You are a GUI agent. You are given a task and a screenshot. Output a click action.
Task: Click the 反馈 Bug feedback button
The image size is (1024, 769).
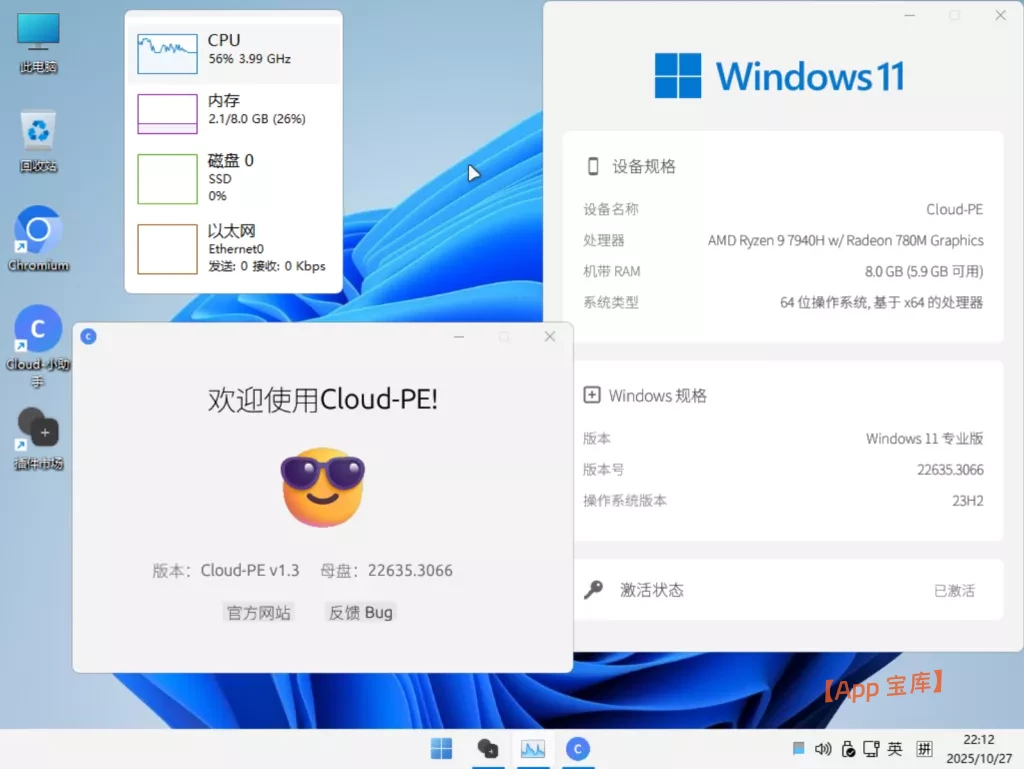[x=359, y=613]
